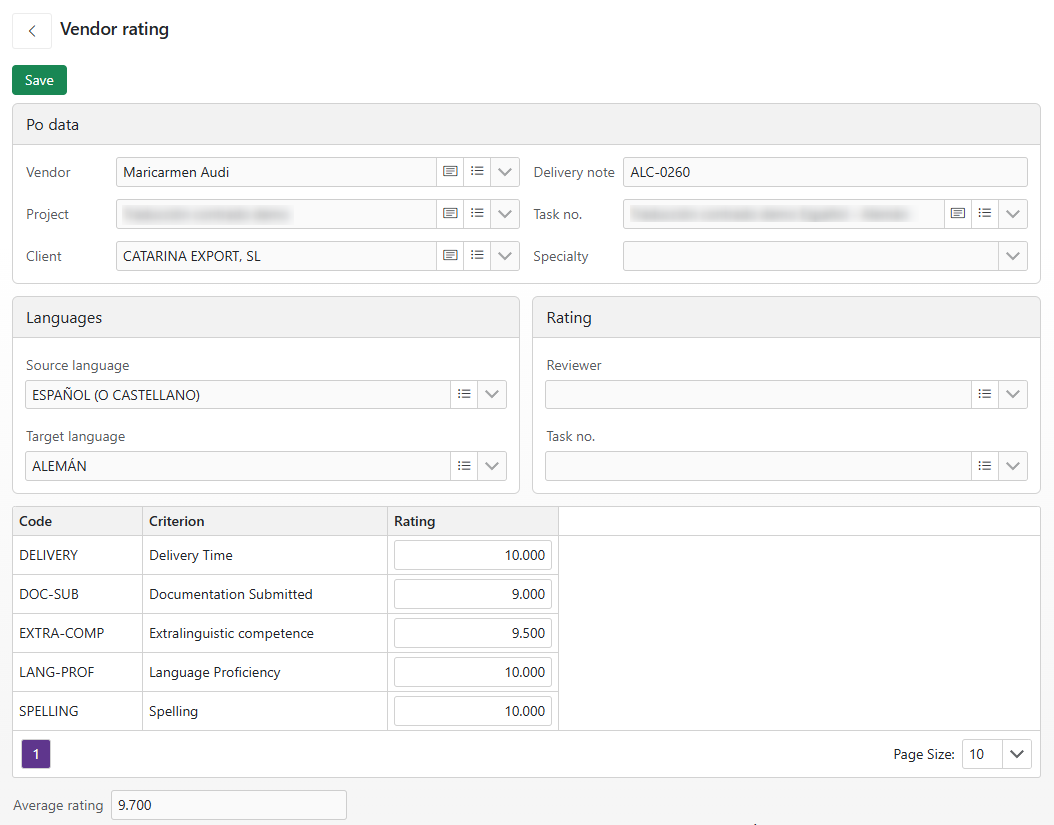Expand the Client dropdown
The height and width of the screenshot is (825, 1054).
tap(505, 256)
